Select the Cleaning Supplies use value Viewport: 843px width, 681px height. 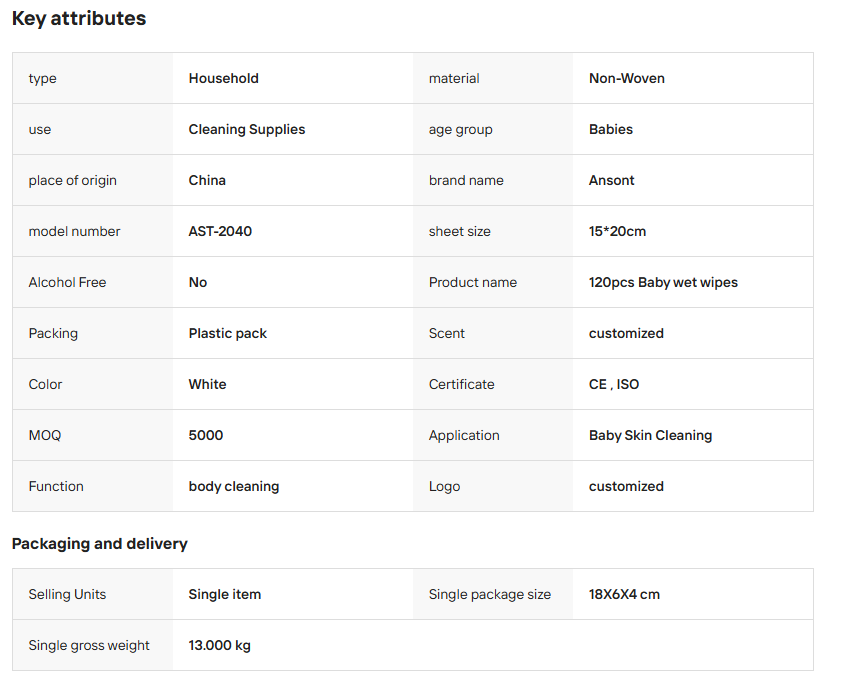click(x=247, y=130)
